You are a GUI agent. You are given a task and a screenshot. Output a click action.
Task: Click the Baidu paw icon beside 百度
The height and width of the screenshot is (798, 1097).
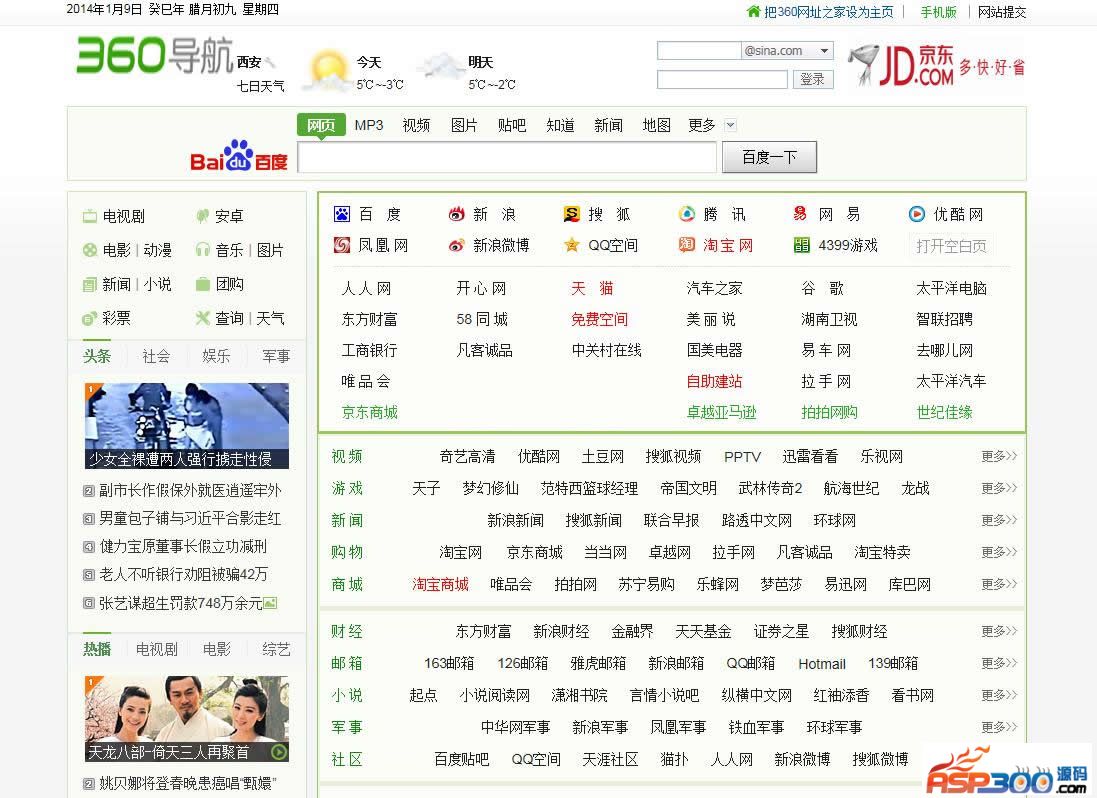click(341, 214)
